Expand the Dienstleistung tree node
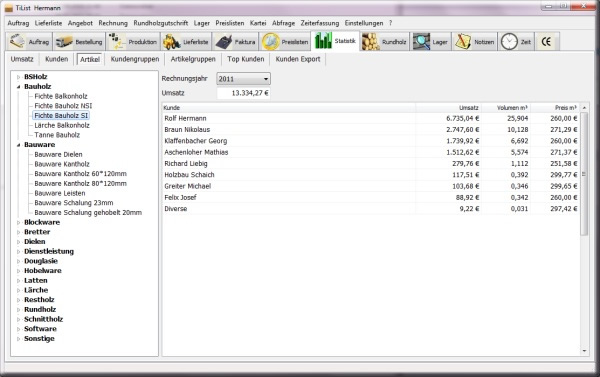 click(18, 251)
